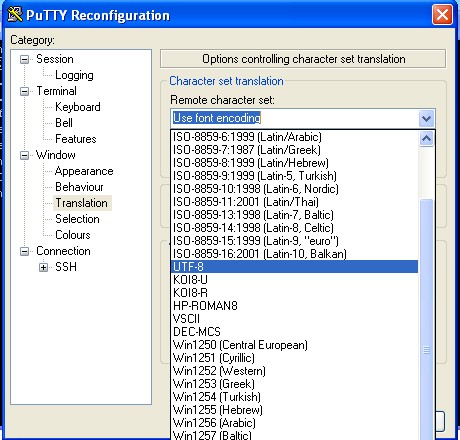Image resolution: width=460 pixels, height=440 pixels.
Task: Choose ISO-8859-7:1987 (Latin/Greek)
Action: 295,150
